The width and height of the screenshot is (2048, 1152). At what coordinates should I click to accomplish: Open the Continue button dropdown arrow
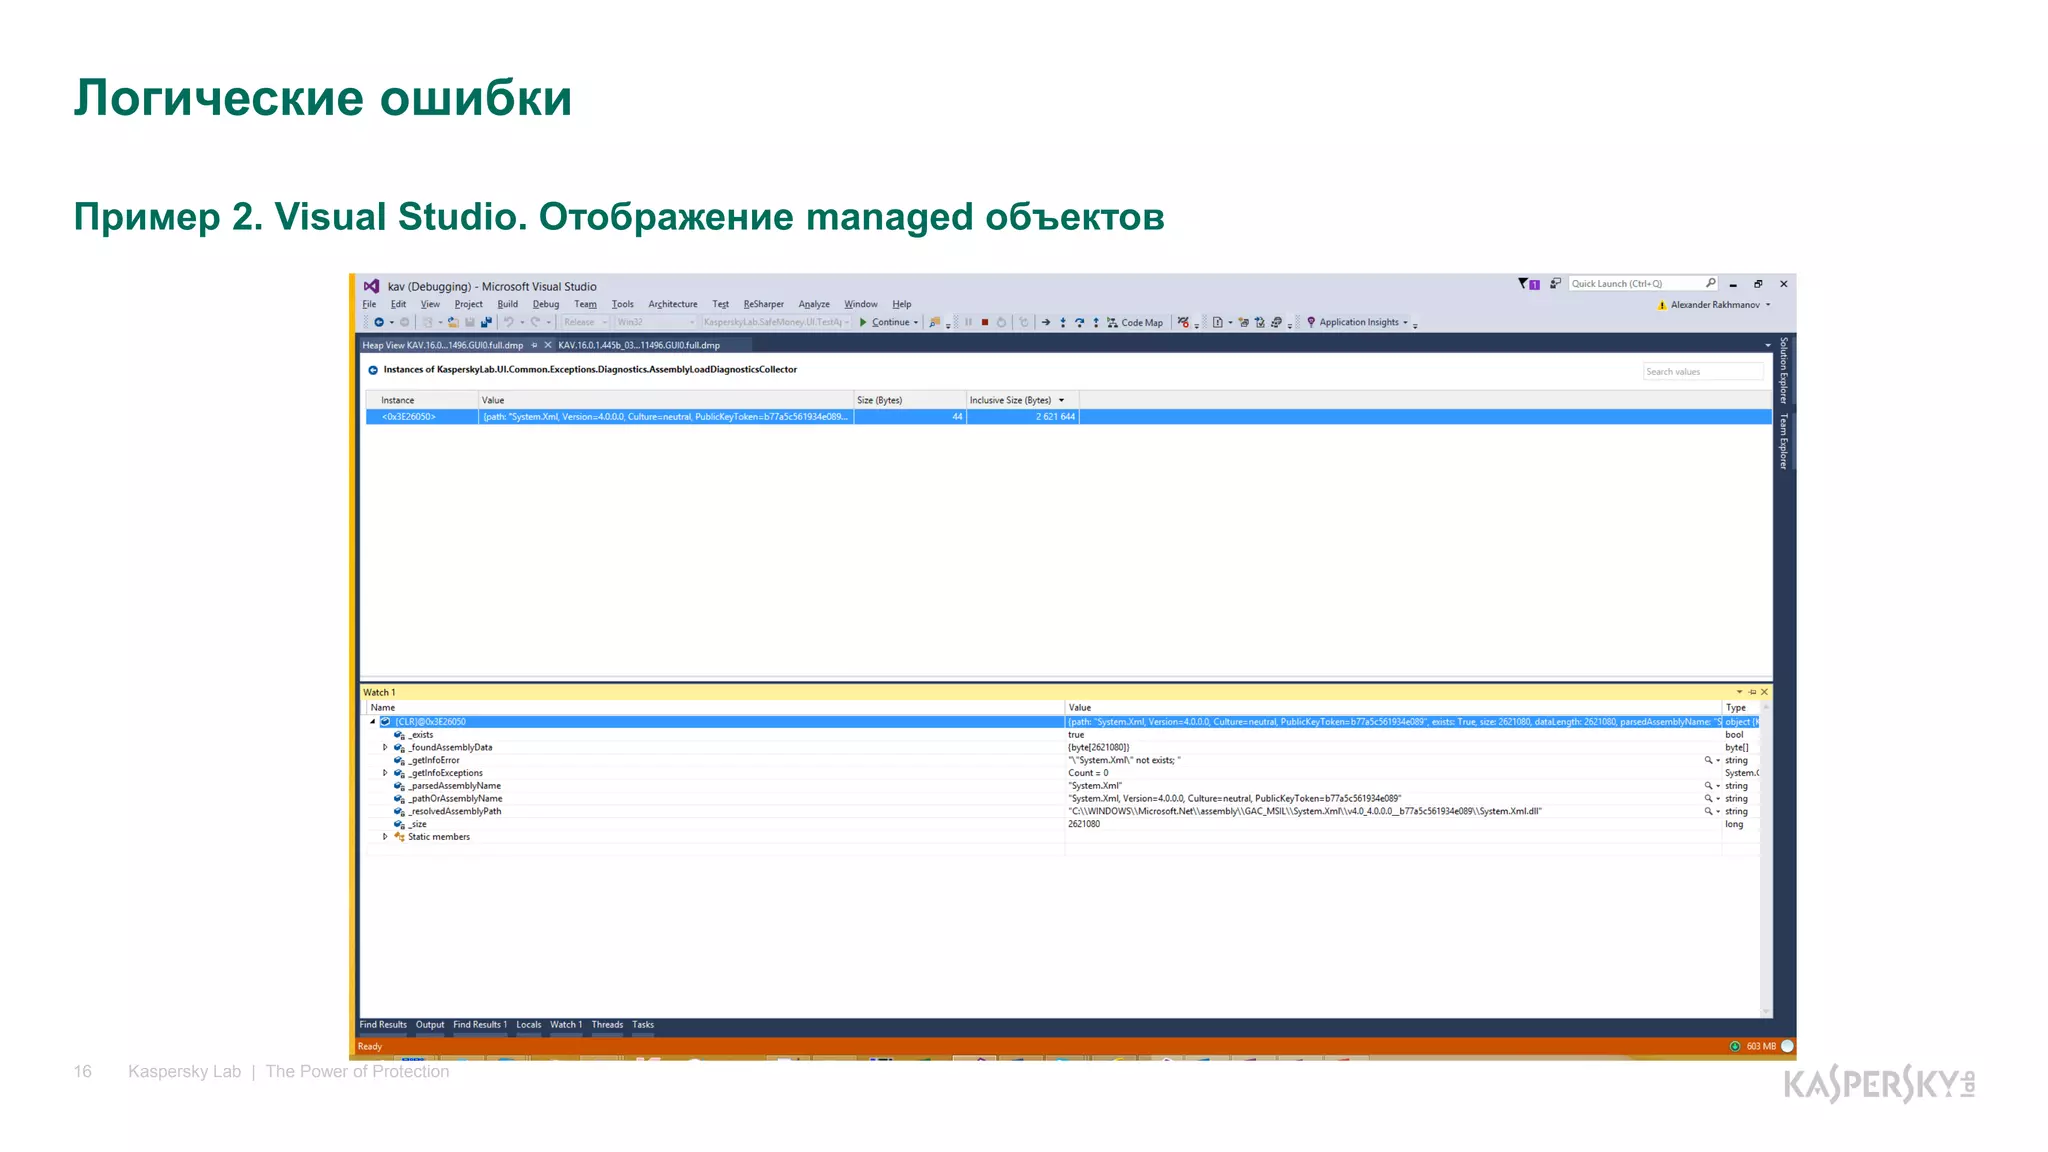(916, 322)
